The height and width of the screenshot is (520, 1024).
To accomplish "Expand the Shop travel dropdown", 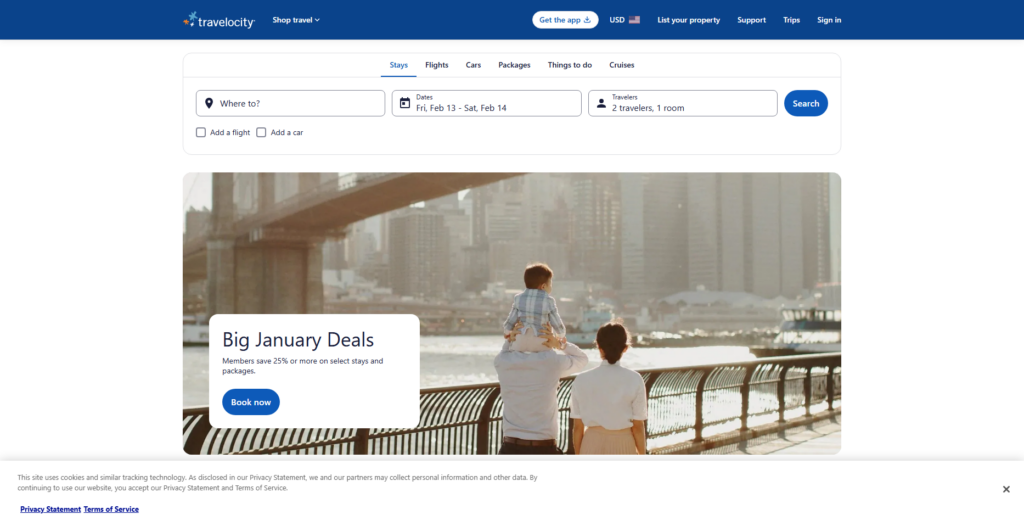I will (296, 20).
